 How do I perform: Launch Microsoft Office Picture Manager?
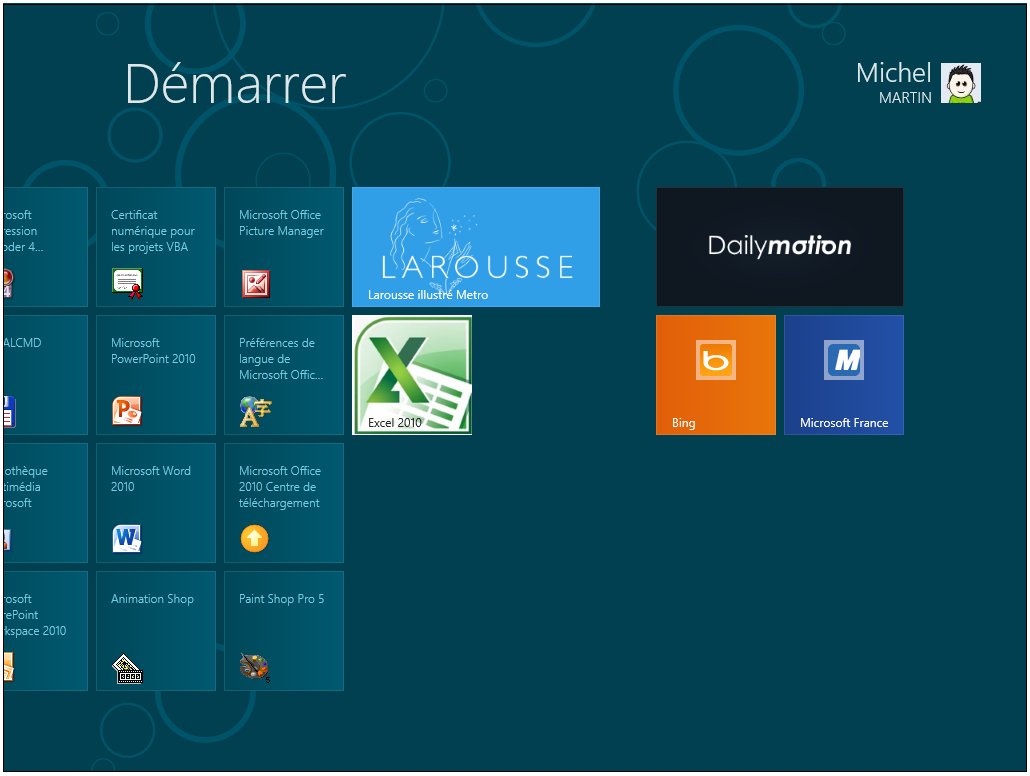[x=283, y=247]
